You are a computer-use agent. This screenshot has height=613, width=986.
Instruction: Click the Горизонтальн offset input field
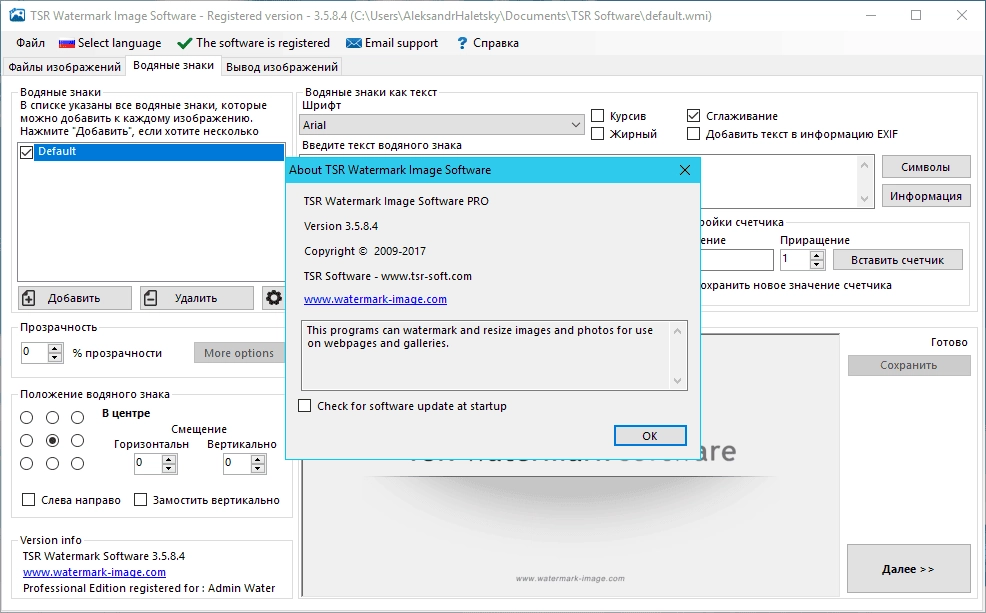click(148, 463)
